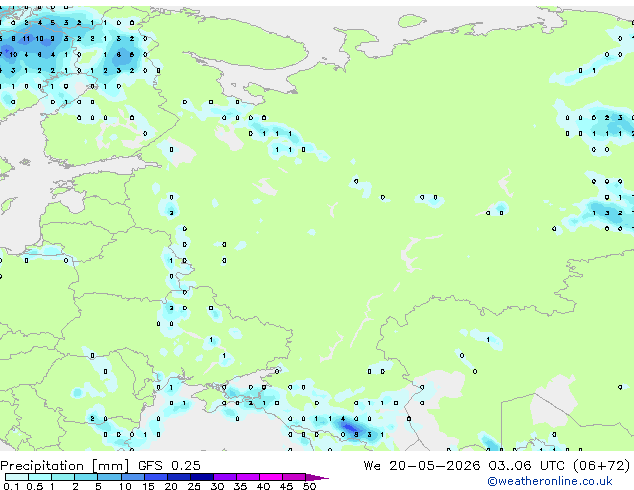Select the 20–25 mm legend swatch

coord(178,477)
